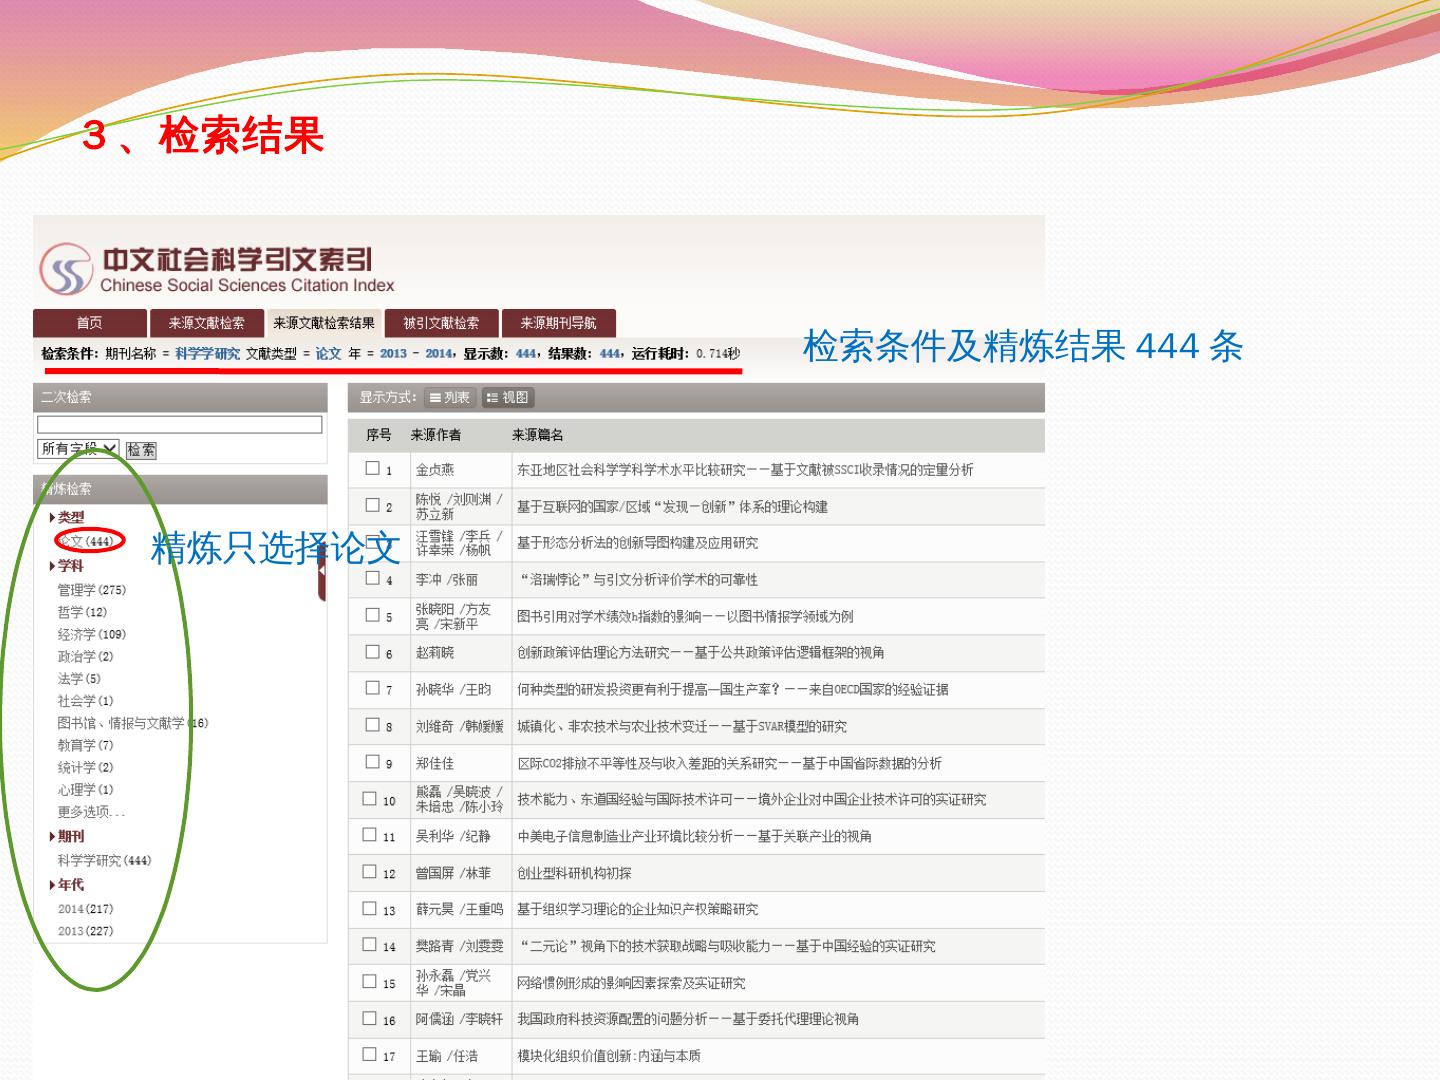Select checkbox for row 16 阿儒涵/李晓轩
Screen dimensions: 1440x1080
tap(370, 1019)
